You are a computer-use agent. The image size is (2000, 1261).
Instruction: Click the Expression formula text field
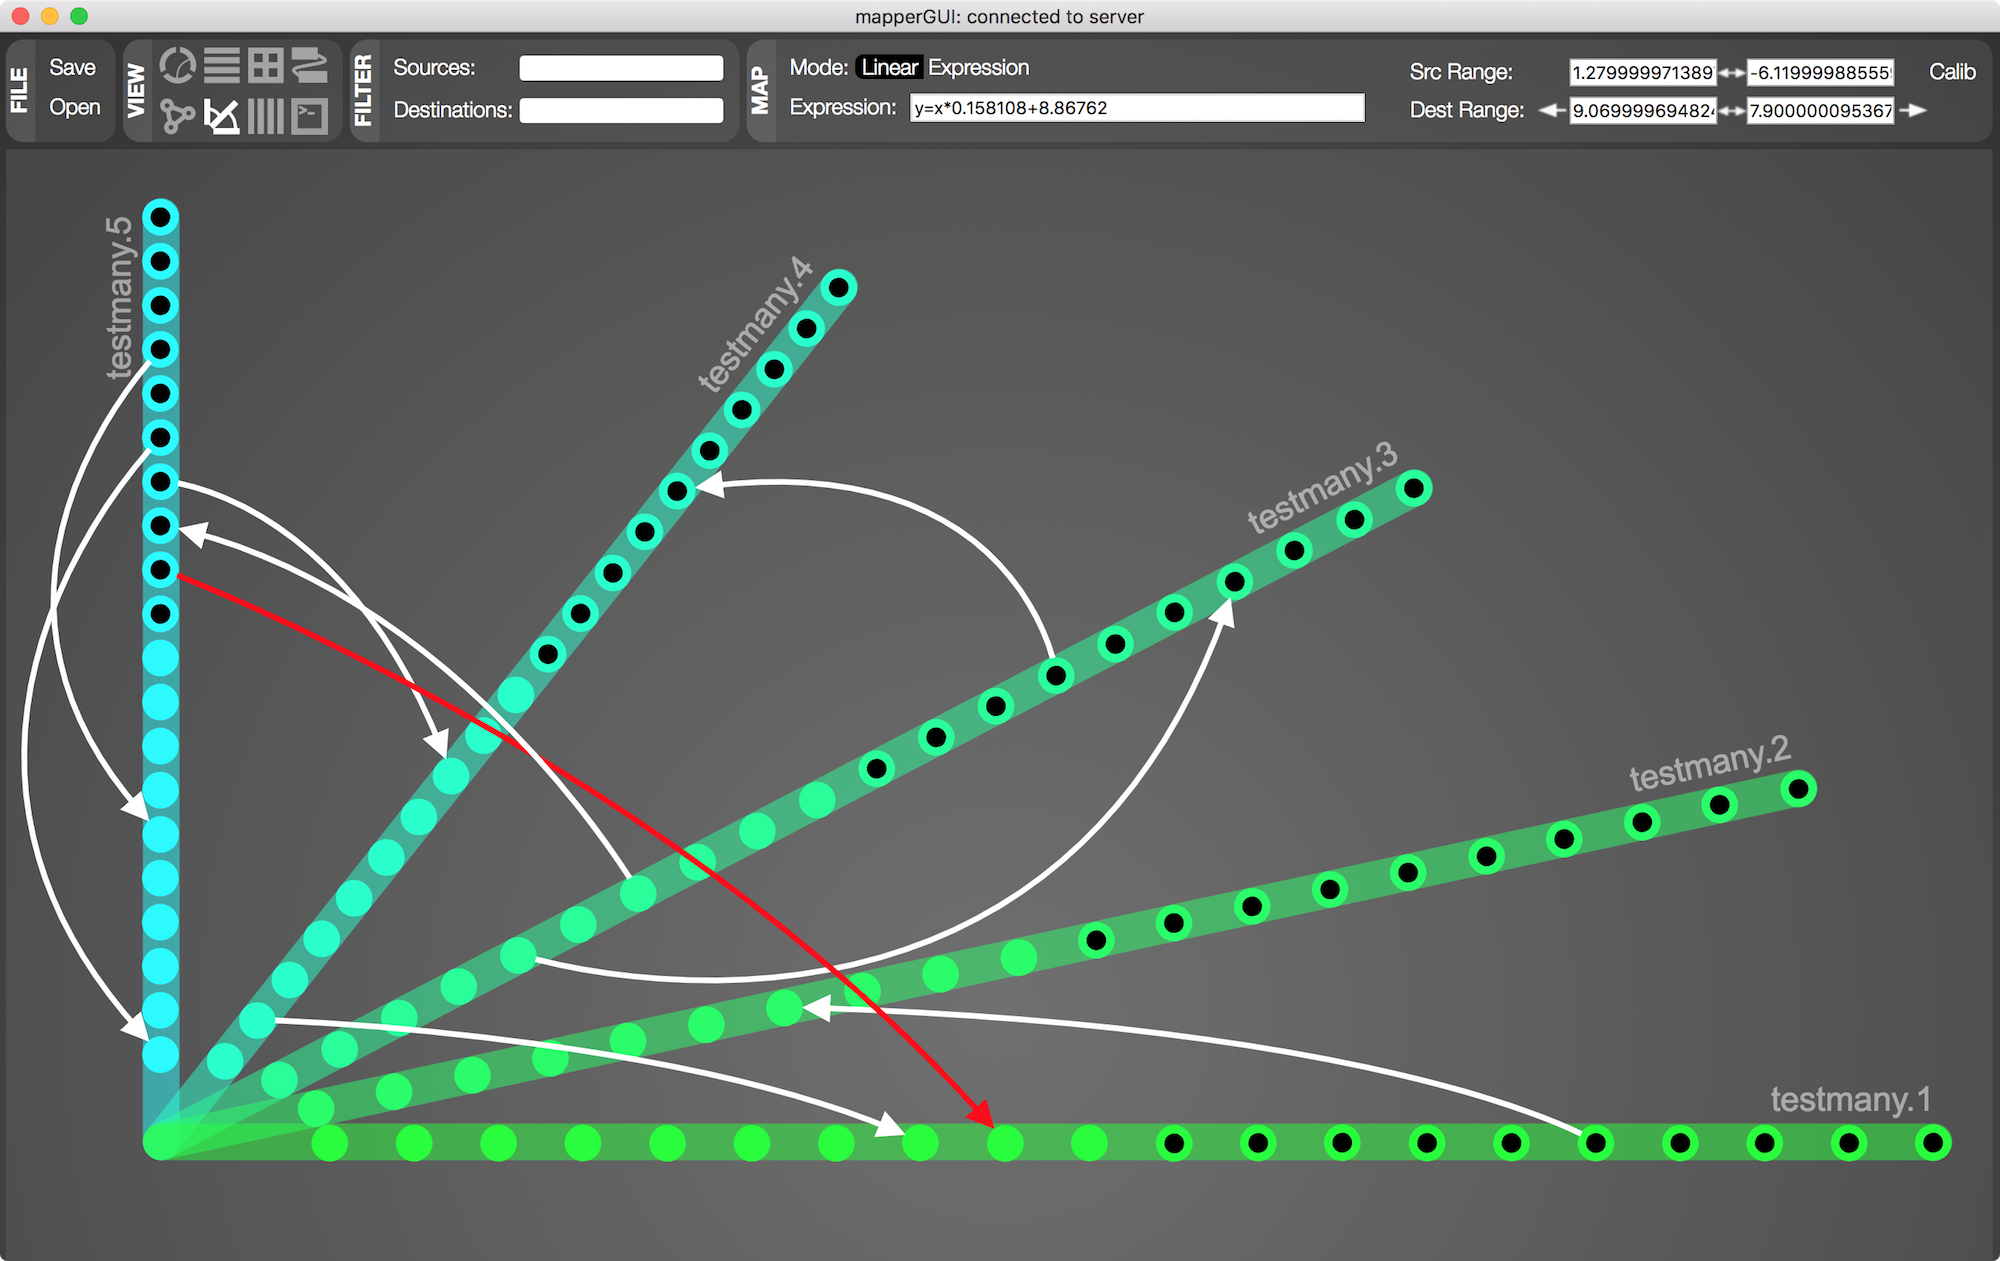click(1136, 108)
